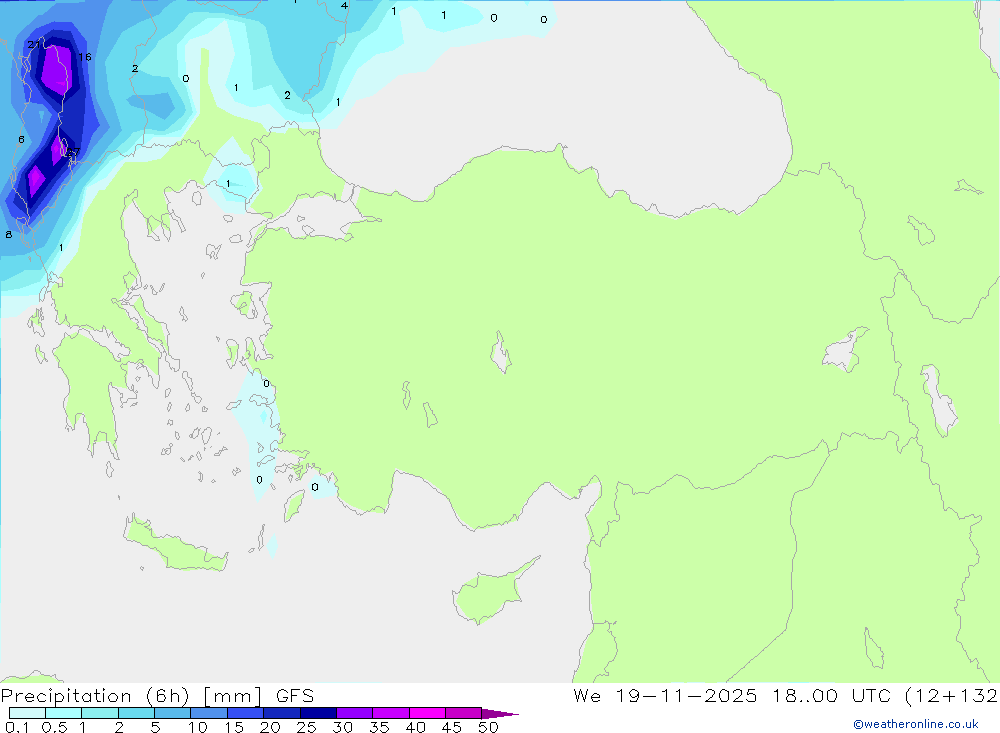Click the 30–35 mm violet legend swatch
1000x733 pixels.
point(354,713)
